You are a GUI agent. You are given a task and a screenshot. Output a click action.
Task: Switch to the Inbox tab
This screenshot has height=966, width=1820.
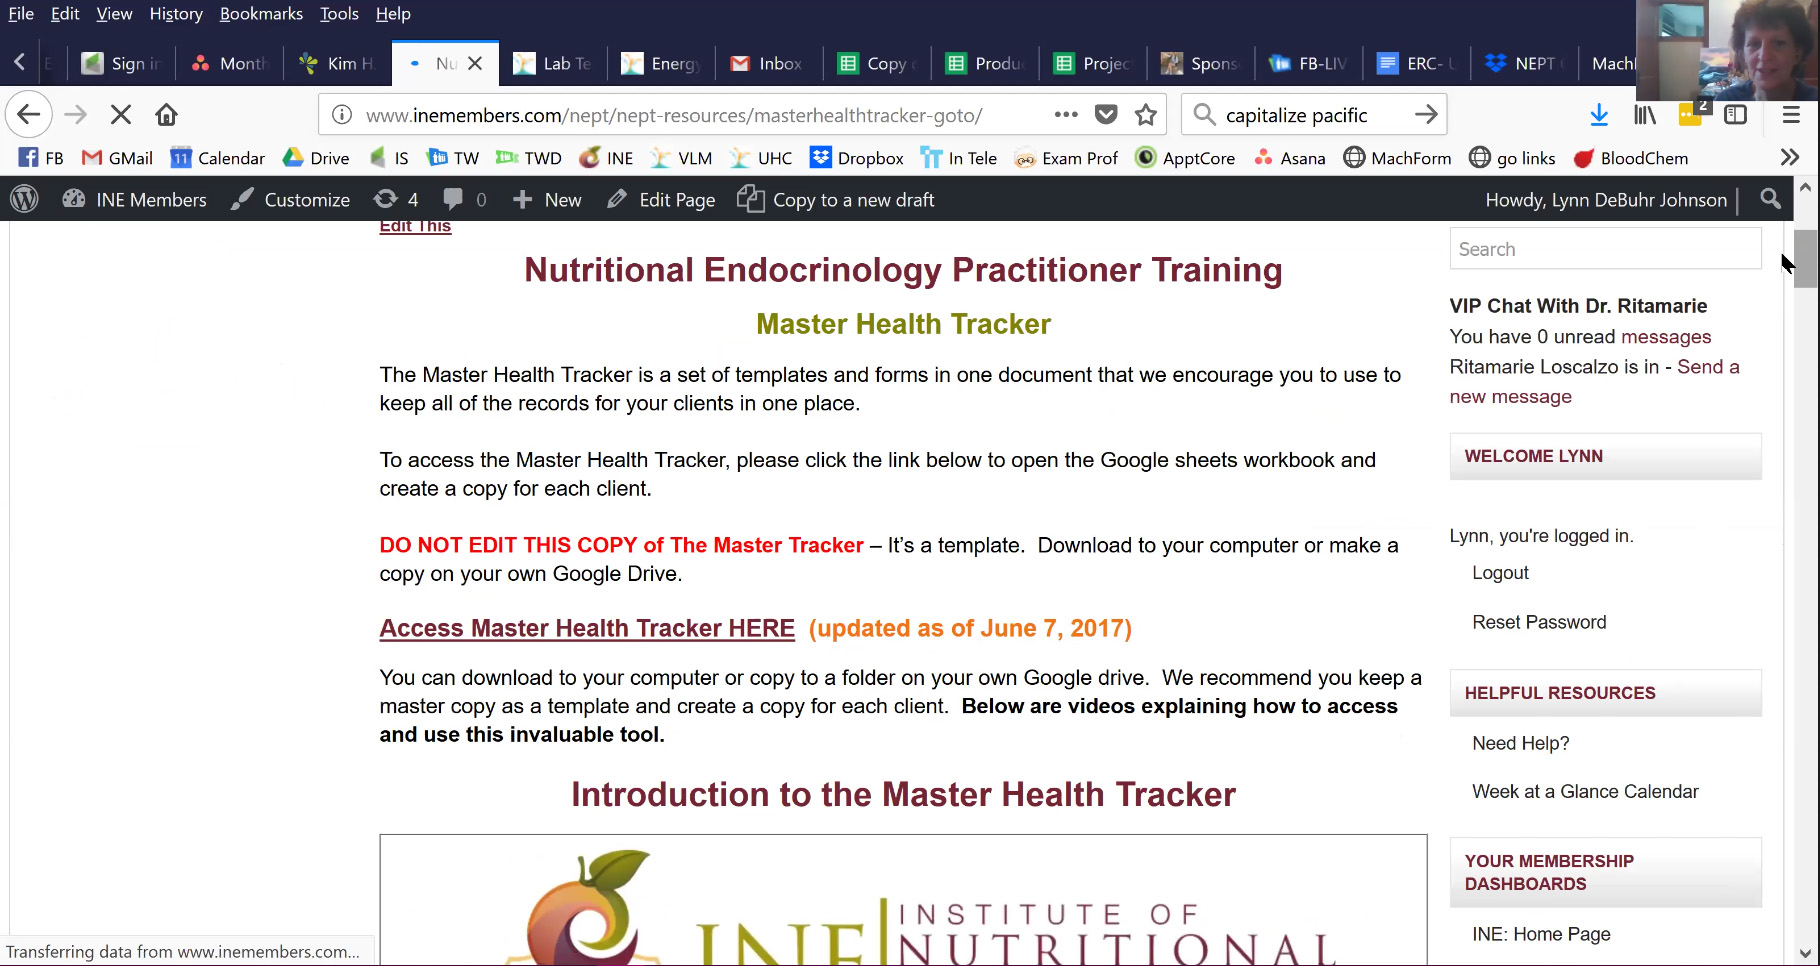(767, 63)
